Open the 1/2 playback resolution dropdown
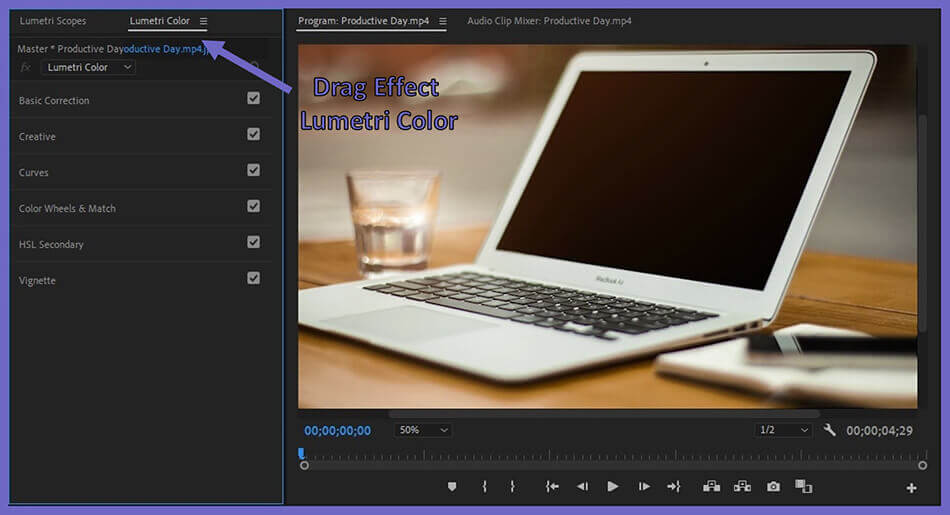Screen dimensions: 950x515 (x=784, y=430)
